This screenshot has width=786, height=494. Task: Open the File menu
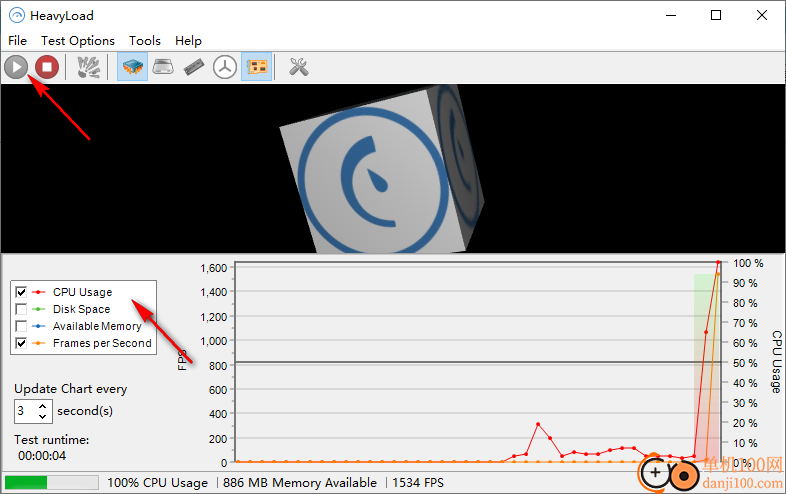18,41
